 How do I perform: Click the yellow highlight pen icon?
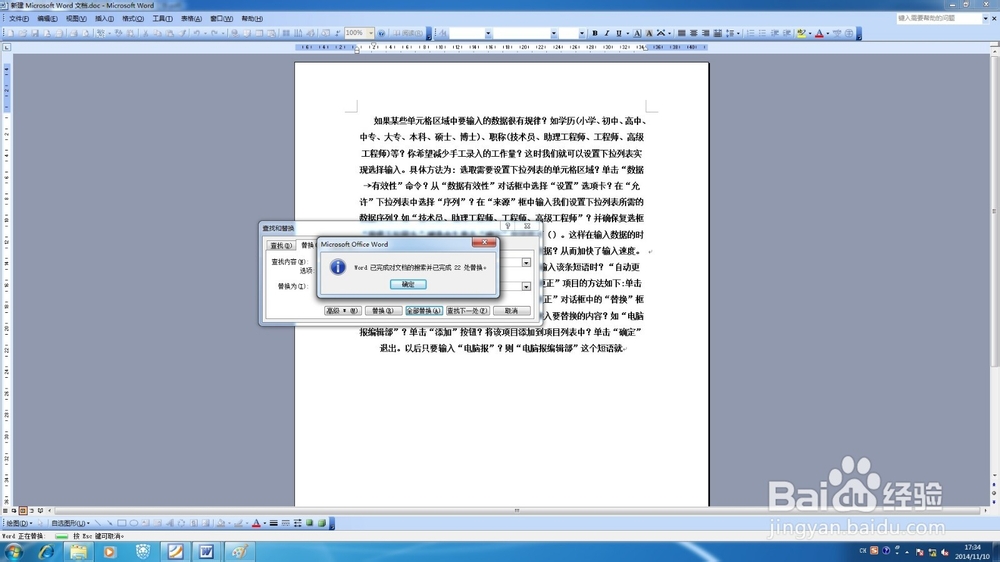(x=801, y=33)
